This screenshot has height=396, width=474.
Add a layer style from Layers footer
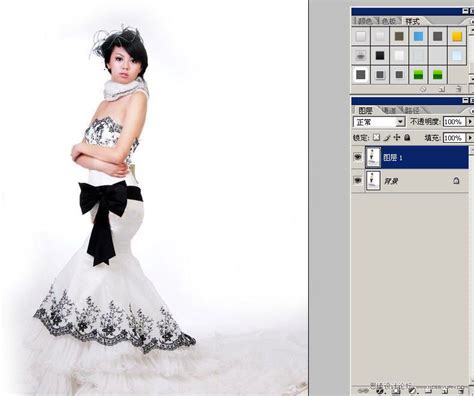(x=380, y=391)
